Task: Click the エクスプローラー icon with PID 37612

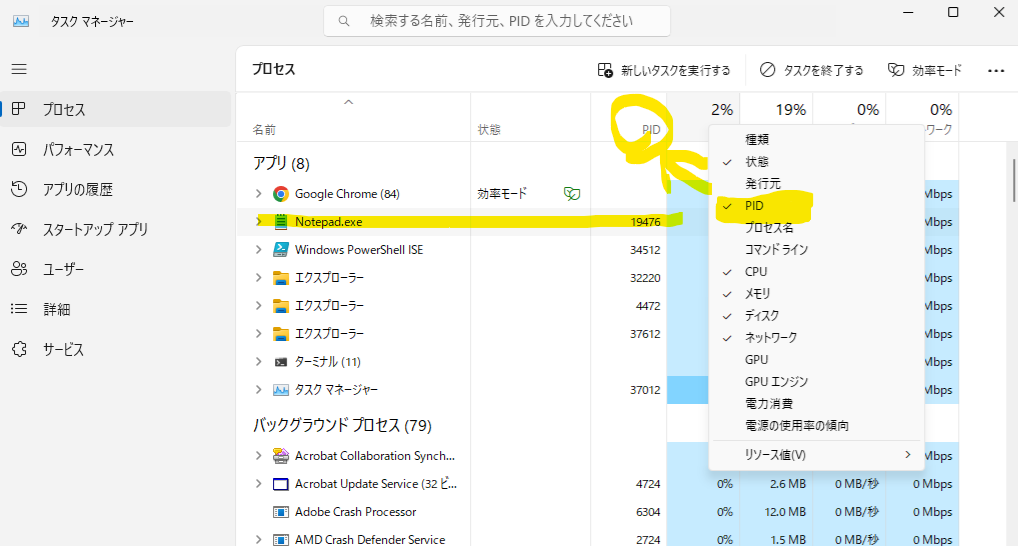Action: [x=280, y=334]
